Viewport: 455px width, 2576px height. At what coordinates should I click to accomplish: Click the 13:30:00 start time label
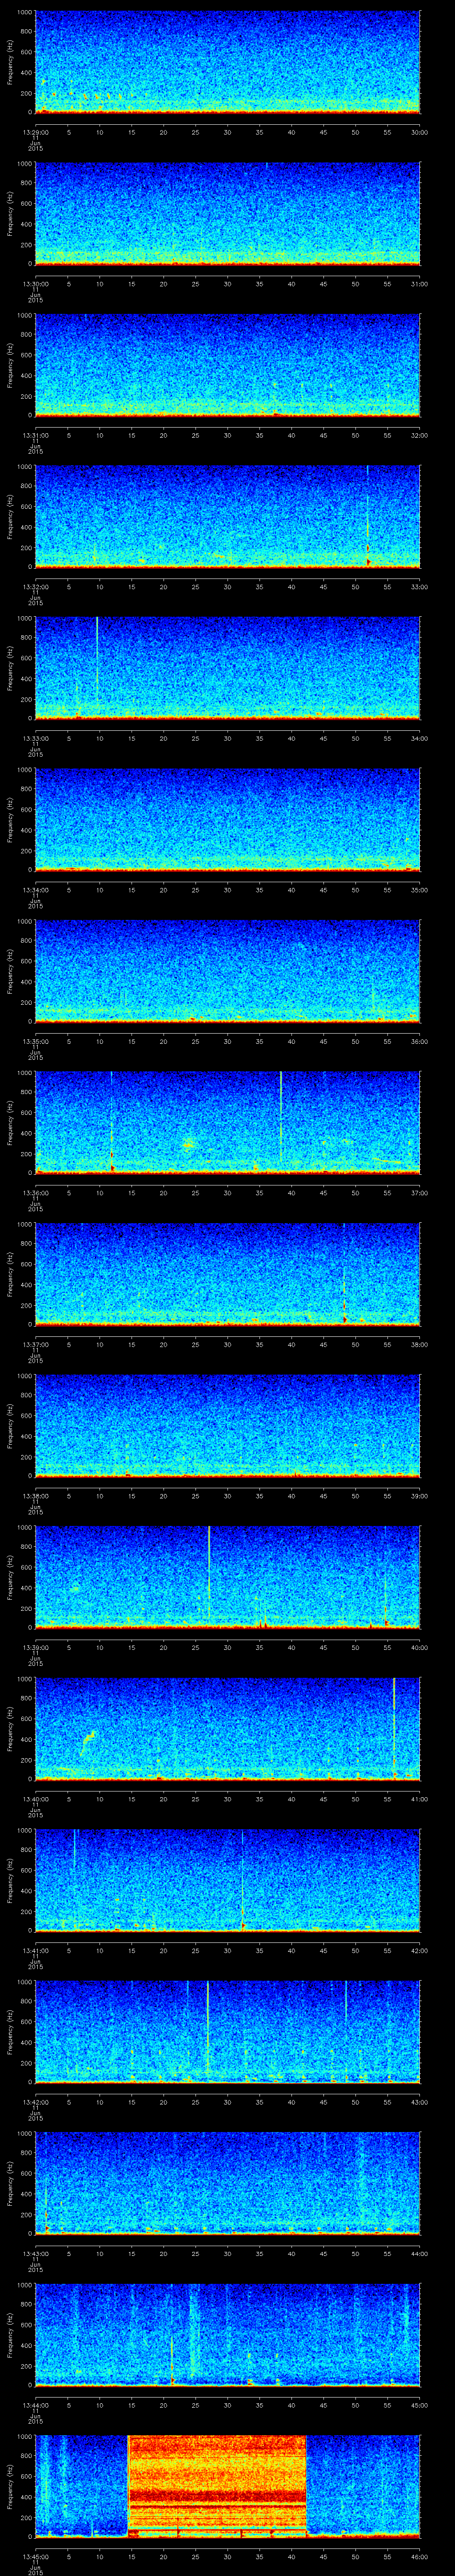(35, 284)
